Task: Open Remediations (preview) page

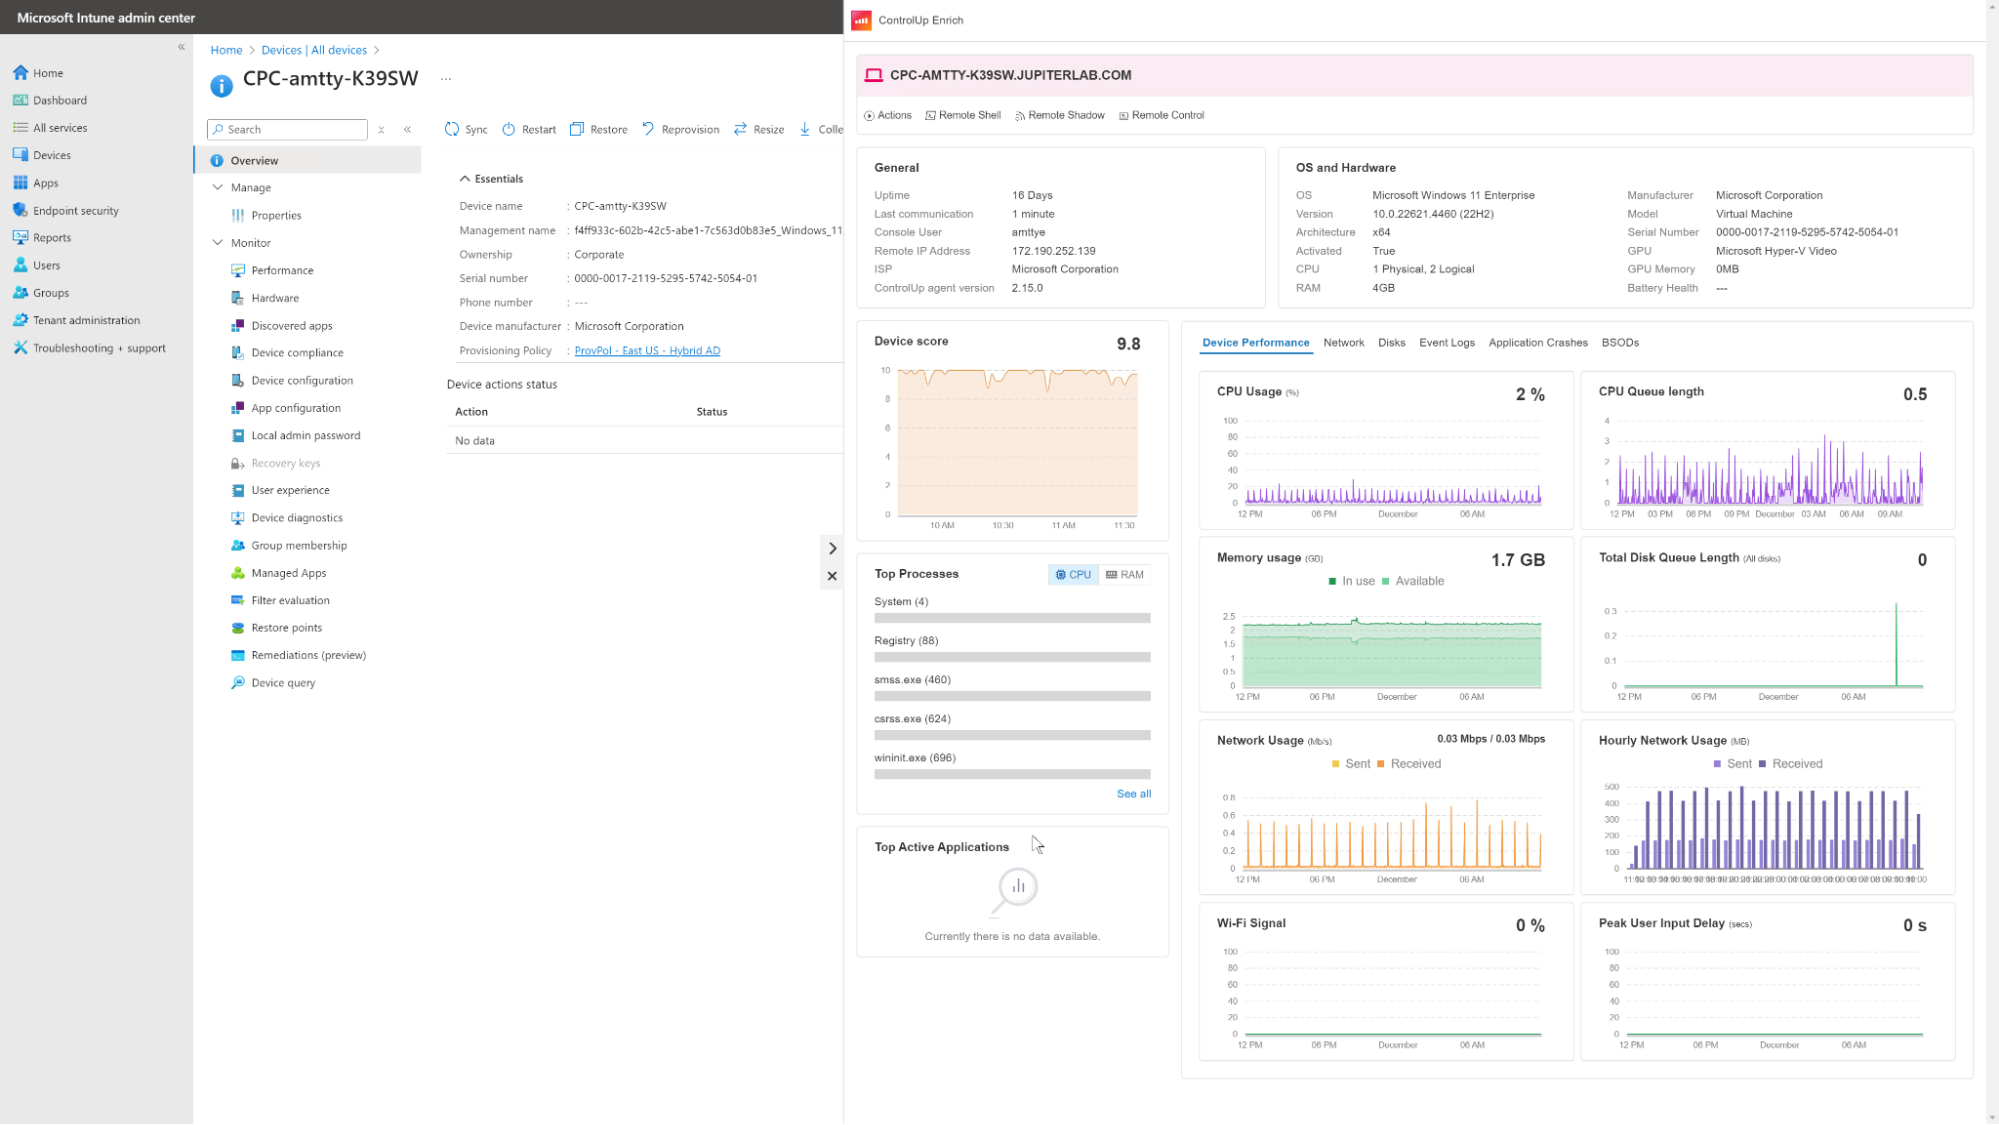Action: coord(308,656)
